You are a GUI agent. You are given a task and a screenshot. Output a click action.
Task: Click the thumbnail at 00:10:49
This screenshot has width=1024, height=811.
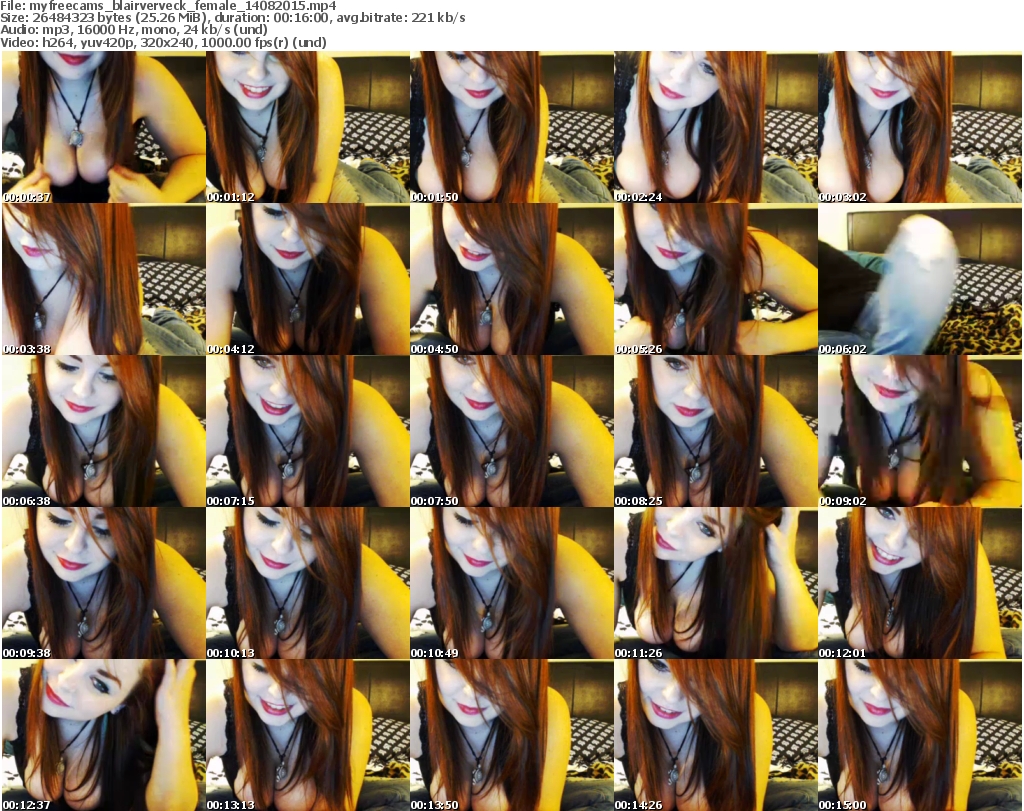511,583
